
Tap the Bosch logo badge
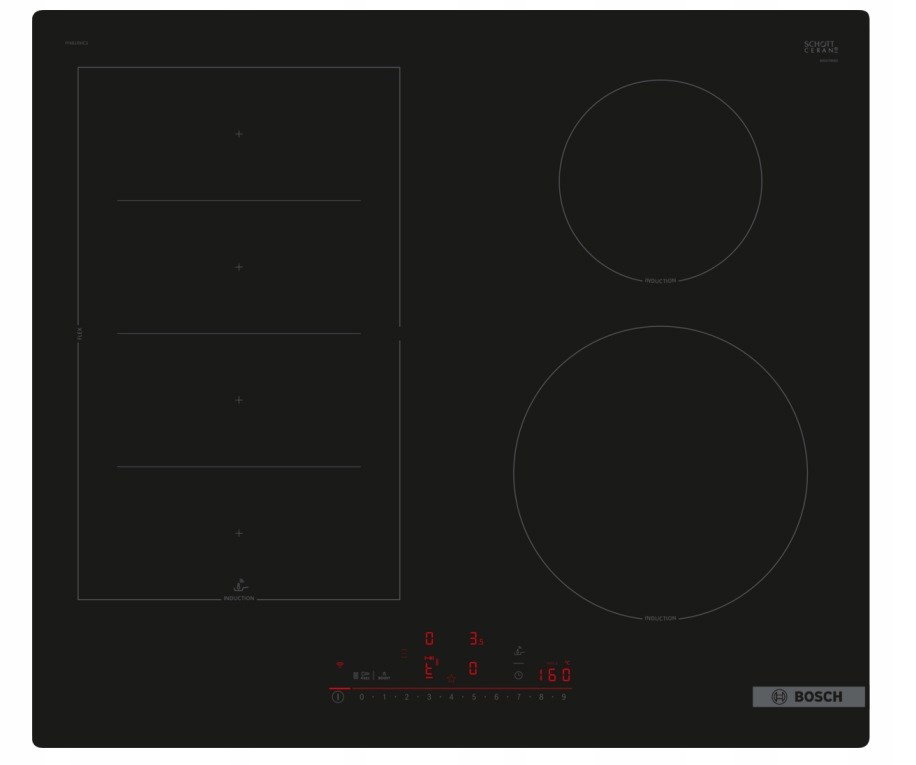point(809,697)
